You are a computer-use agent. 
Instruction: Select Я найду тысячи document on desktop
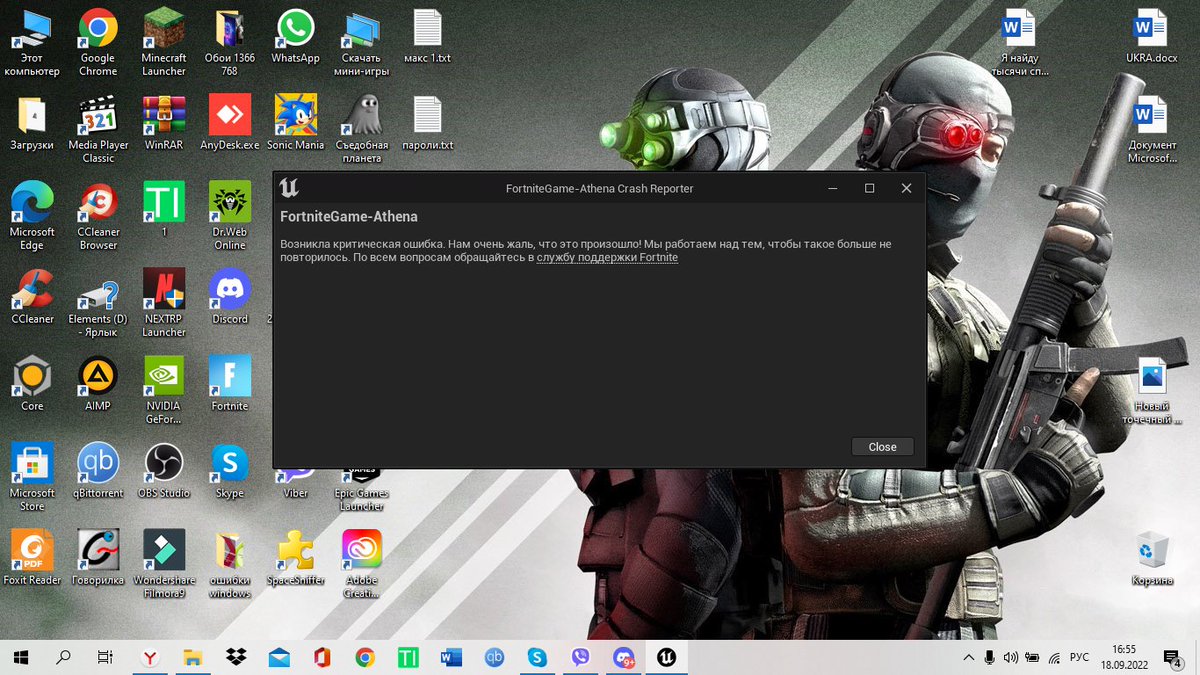pos(1018,43)
